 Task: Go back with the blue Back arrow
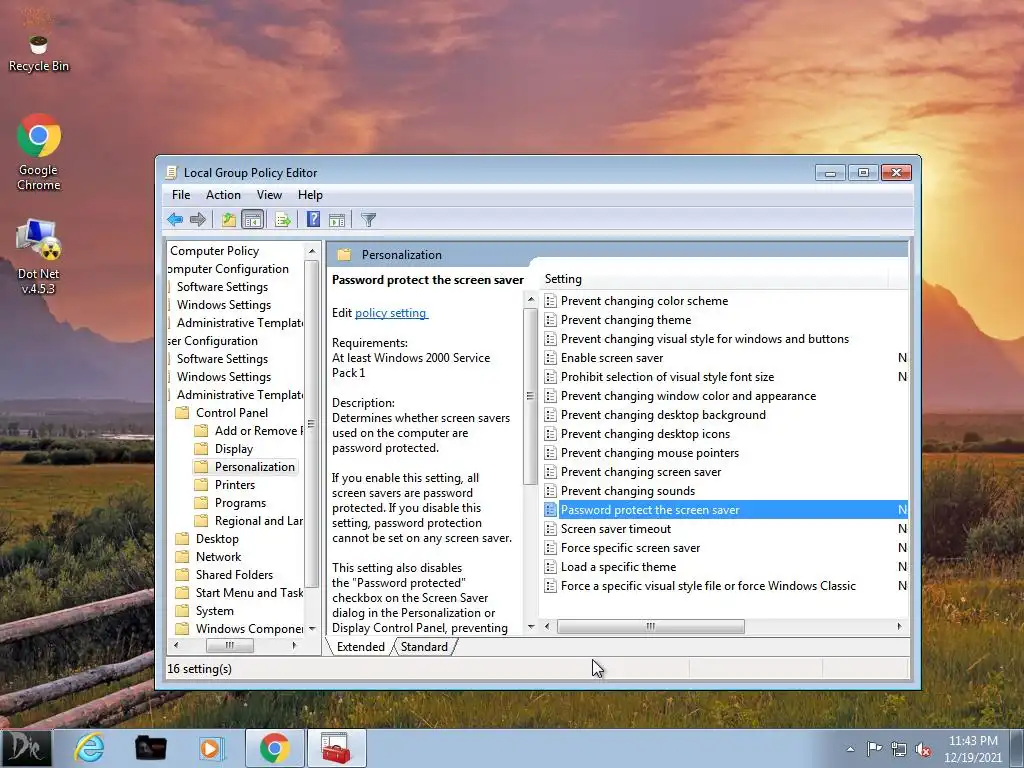tap(174, 219)
